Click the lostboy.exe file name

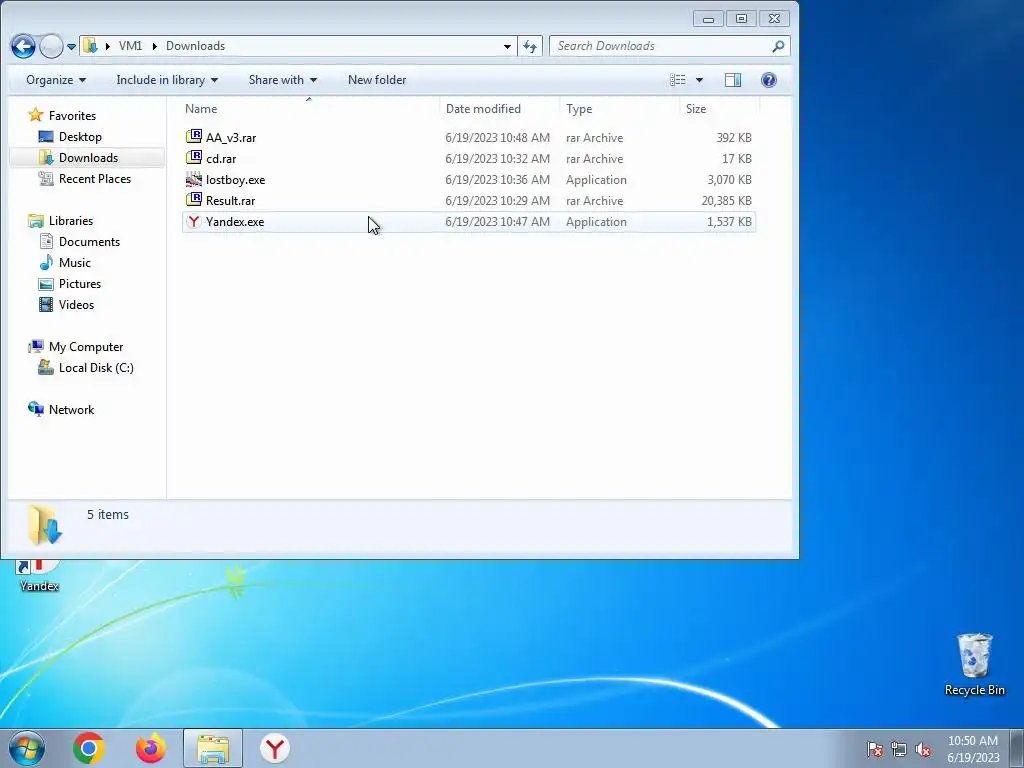tap(236, 180)
